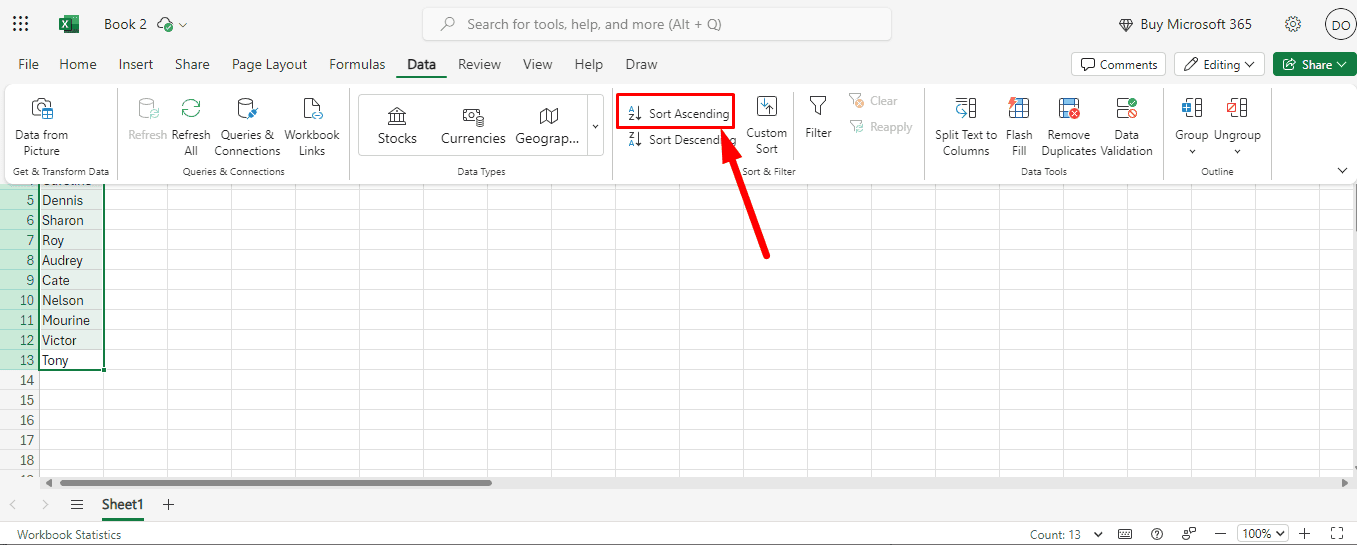Click the Excel logo icon

tap(69, 24)
